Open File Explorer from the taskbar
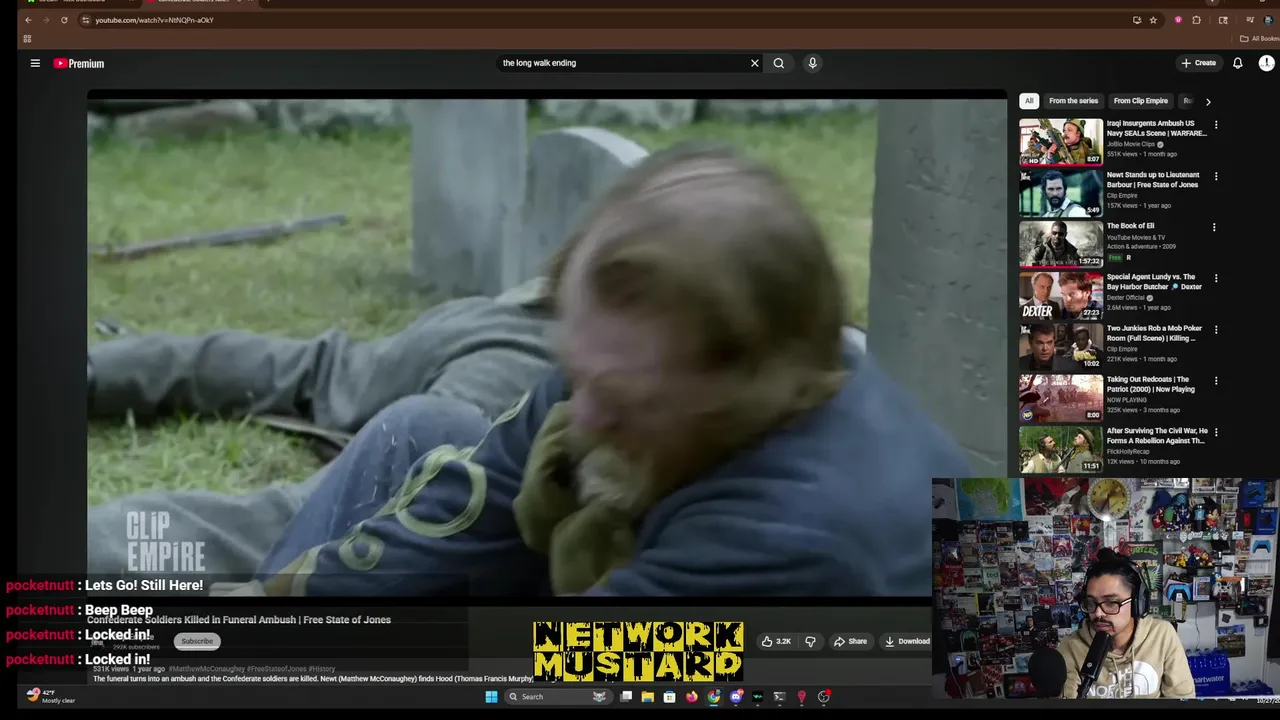Screen dimensions: 1280x720 pos(648,697)
